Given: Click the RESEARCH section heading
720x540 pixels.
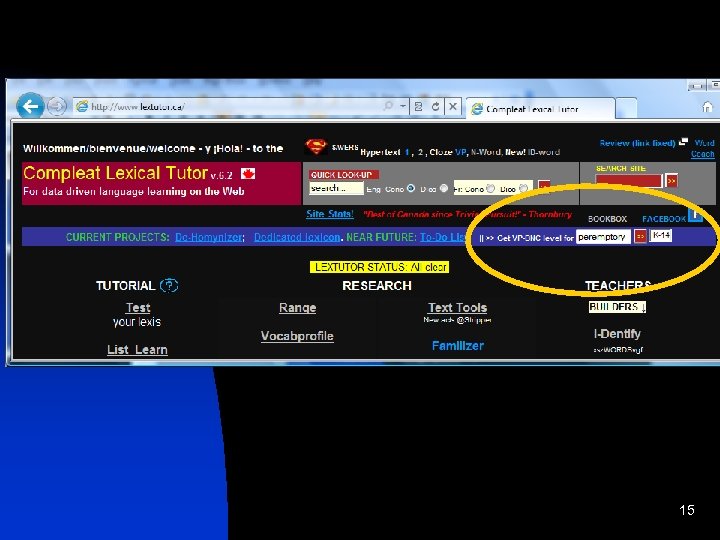Looking at the screenshot, I should point(377,286).
